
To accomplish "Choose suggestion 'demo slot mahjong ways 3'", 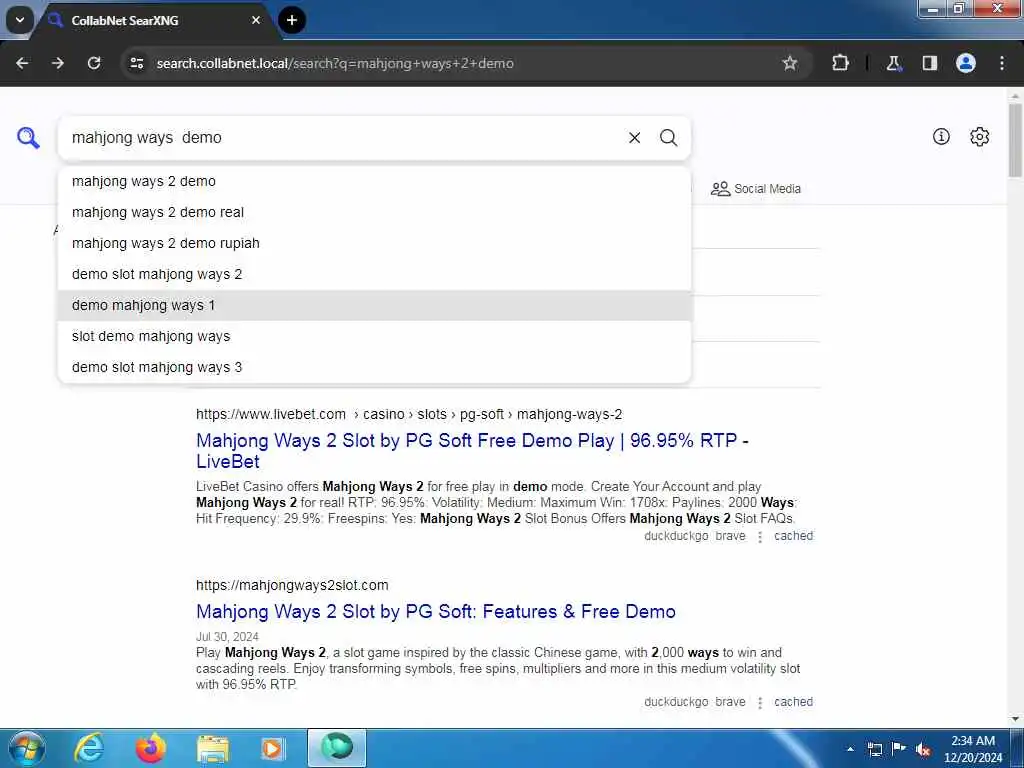I will tap(374, 367).
